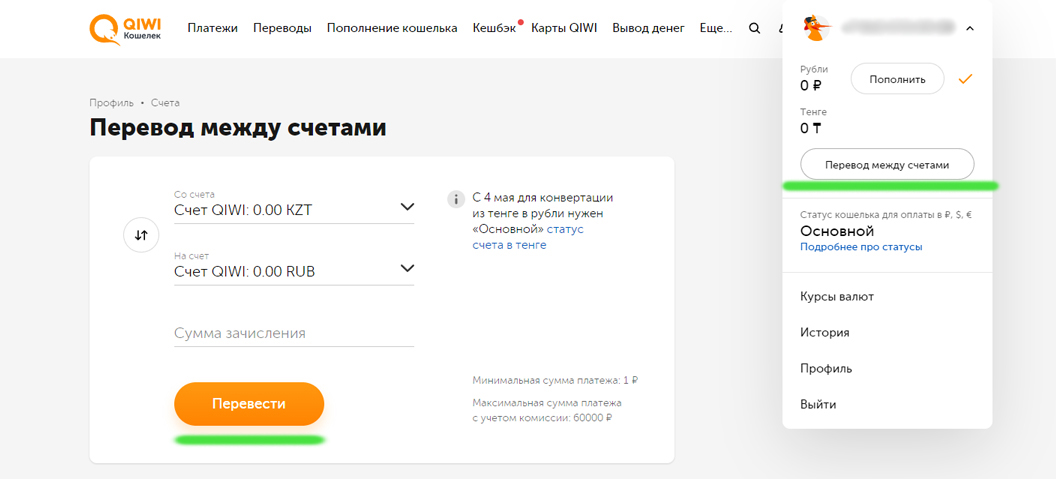
Task: Click the info icon beside the conversion notice
Action: point(456,199)
